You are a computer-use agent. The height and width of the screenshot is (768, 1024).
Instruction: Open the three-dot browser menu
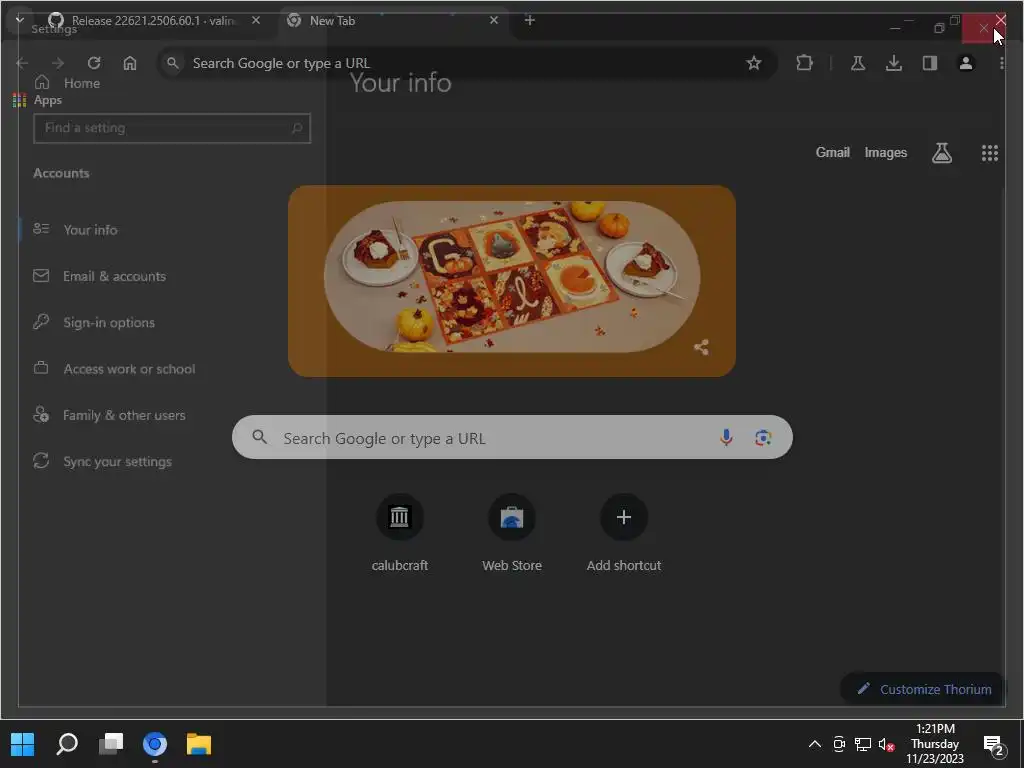click(x=1001, y=63)
